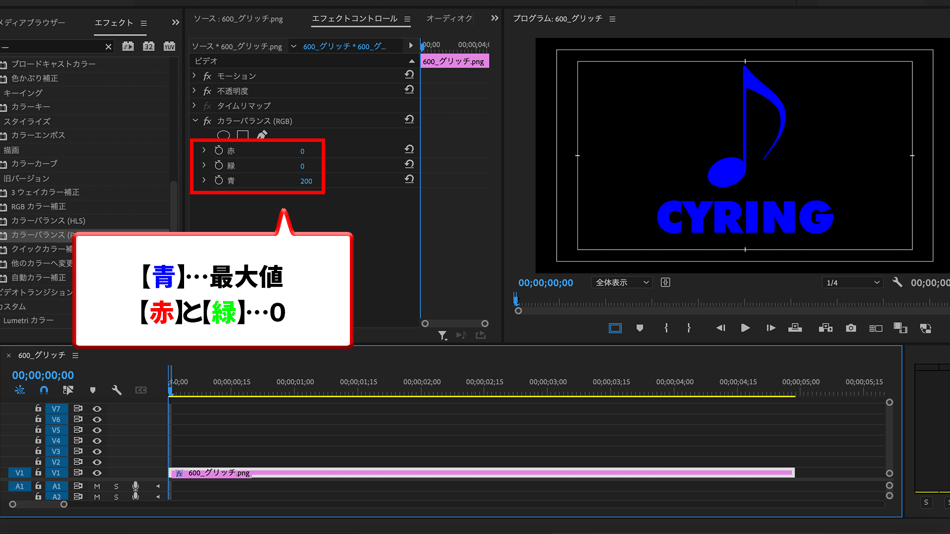Add a timeline marker
950x534 pixels.
tap(93, 390)
